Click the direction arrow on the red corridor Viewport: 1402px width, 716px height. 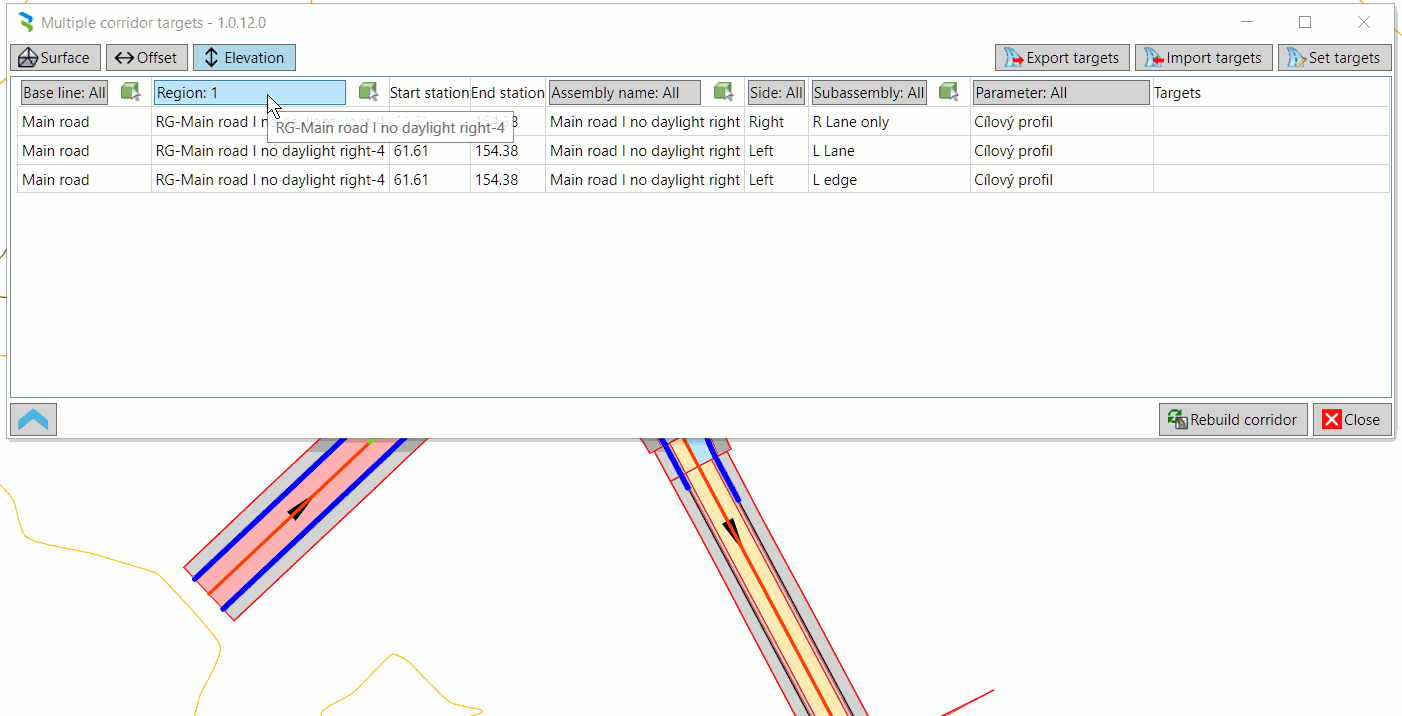click(298, 510)
